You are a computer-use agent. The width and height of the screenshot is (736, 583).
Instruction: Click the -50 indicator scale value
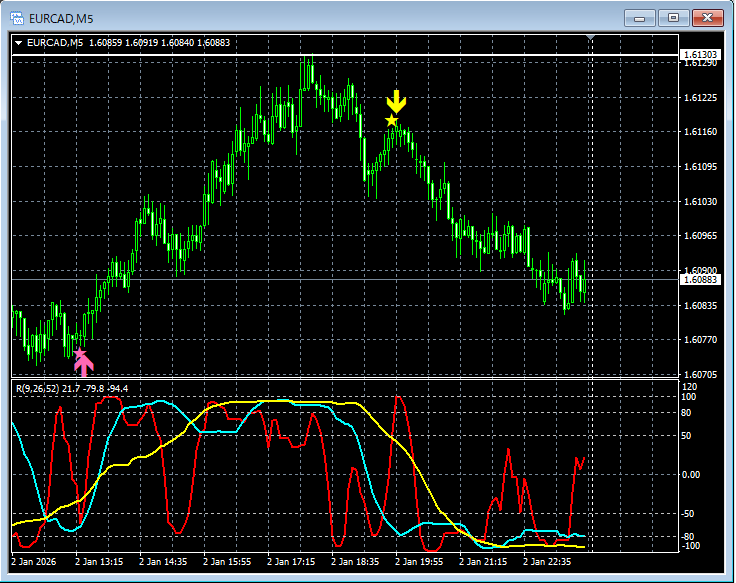[688, 514]
